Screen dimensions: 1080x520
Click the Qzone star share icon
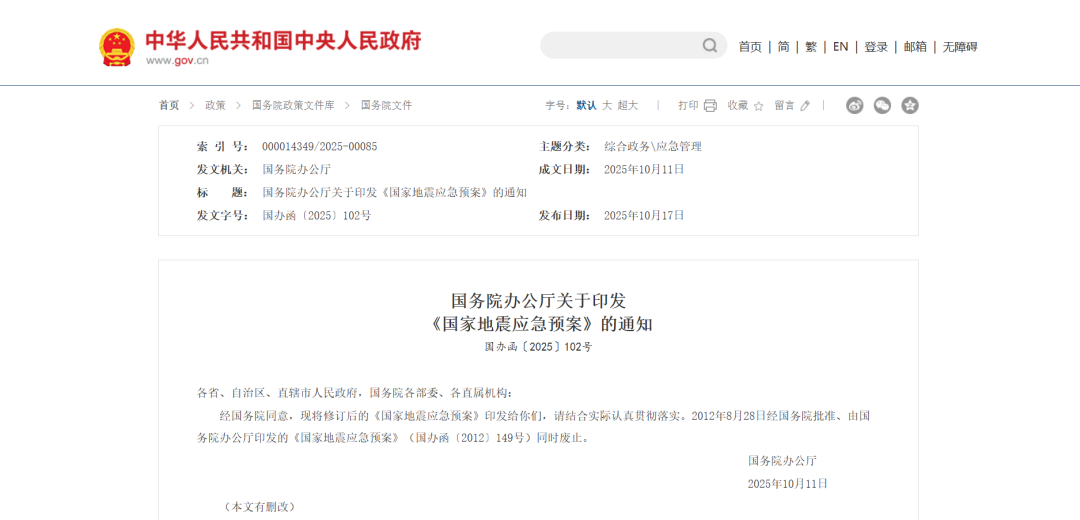tap(910, 105)
